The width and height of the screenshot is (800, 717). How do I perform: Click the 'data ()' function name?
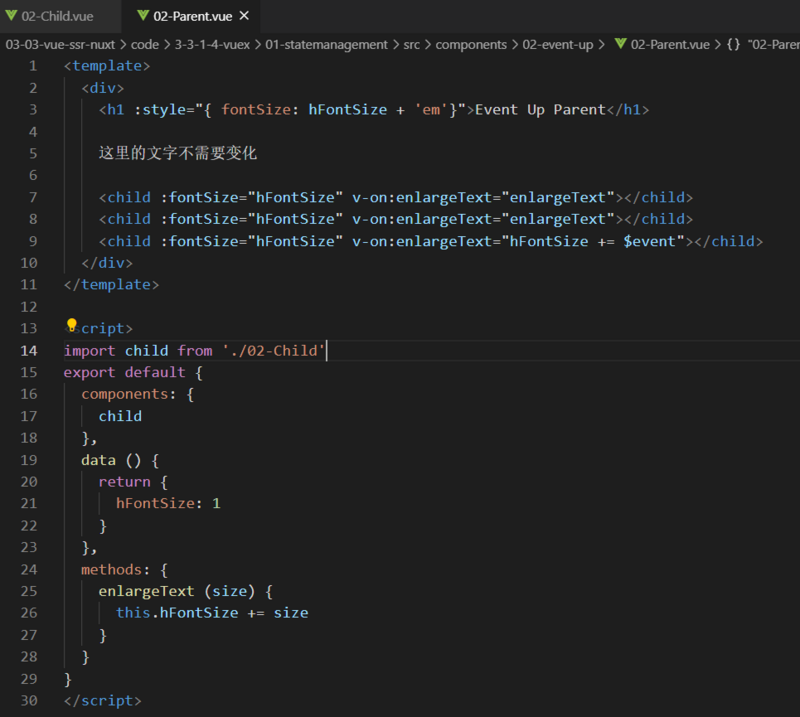pos(111,460)
